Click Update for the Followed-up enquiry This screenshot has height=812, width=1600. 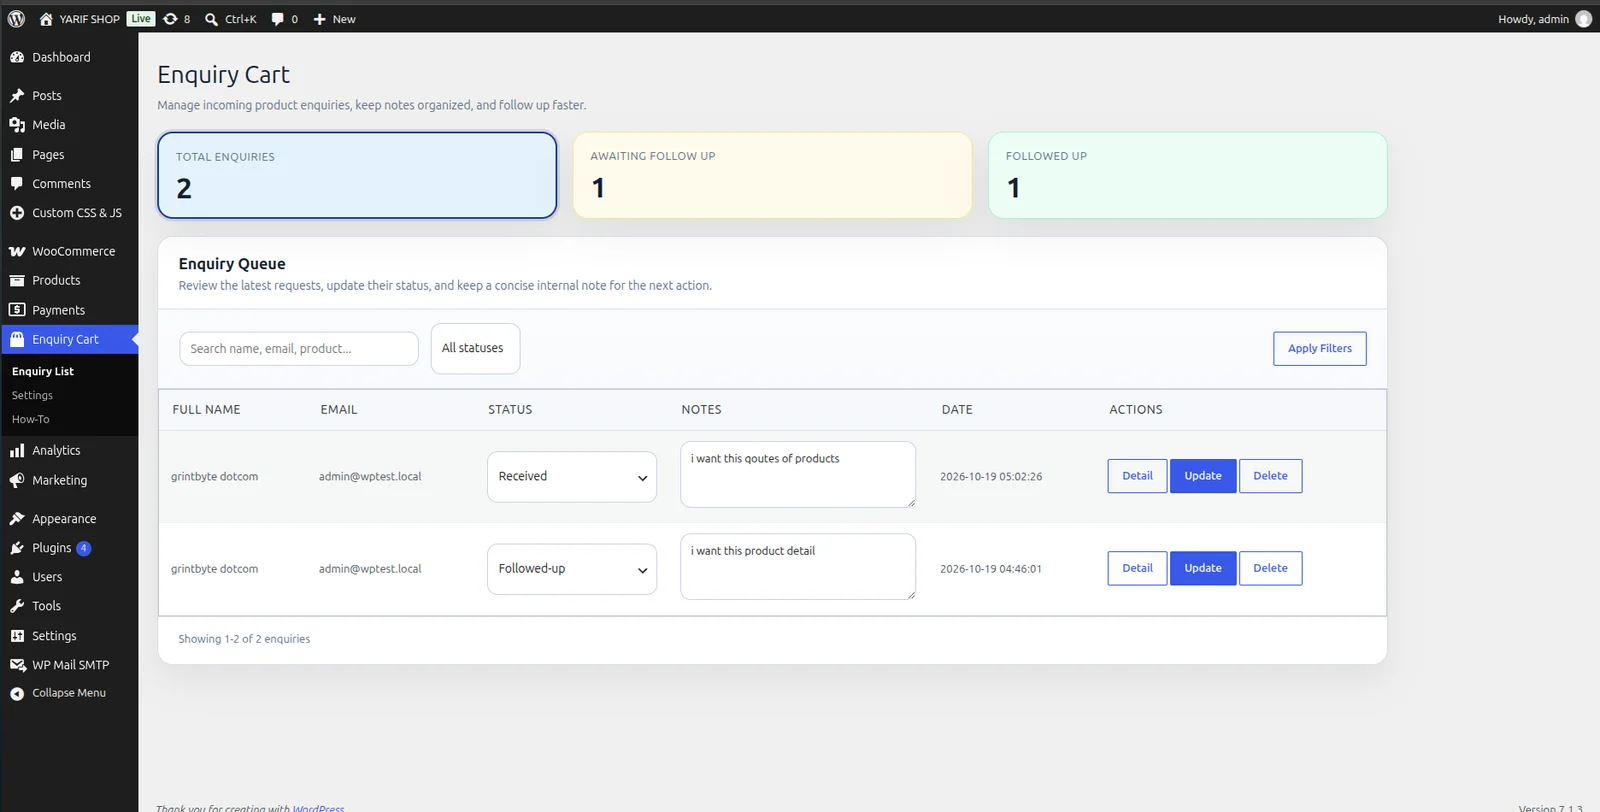1203,568
